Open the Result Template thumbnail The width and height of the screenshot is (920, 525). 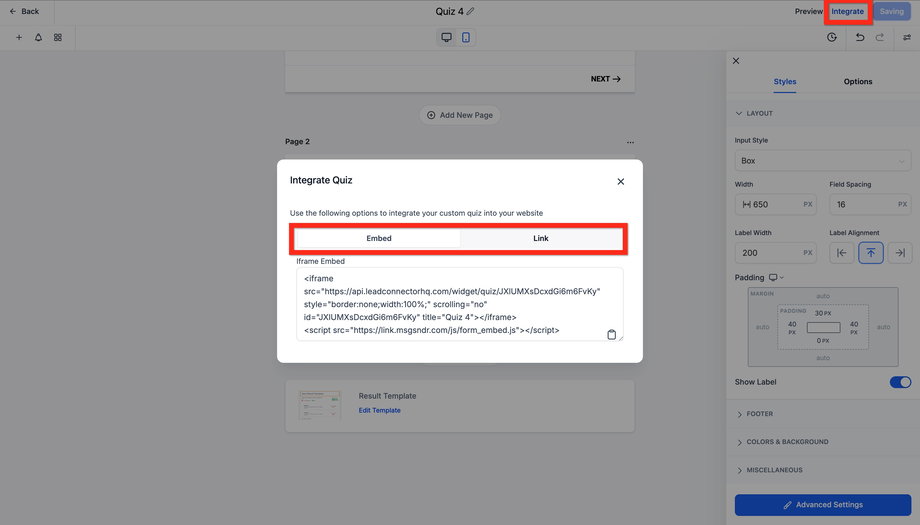[320, 405]
